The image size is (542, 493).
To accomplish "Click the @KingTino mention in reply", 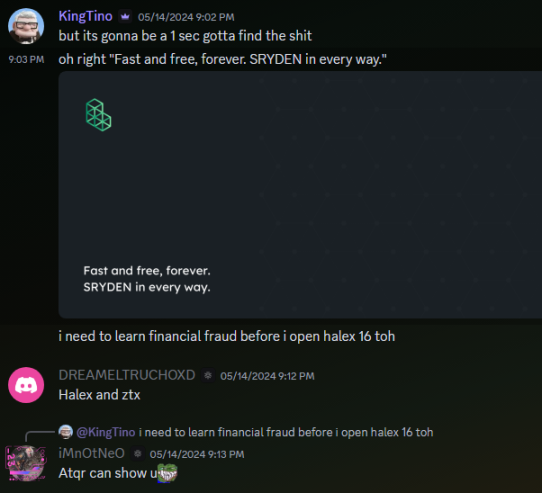I will (x=106, y=432).
